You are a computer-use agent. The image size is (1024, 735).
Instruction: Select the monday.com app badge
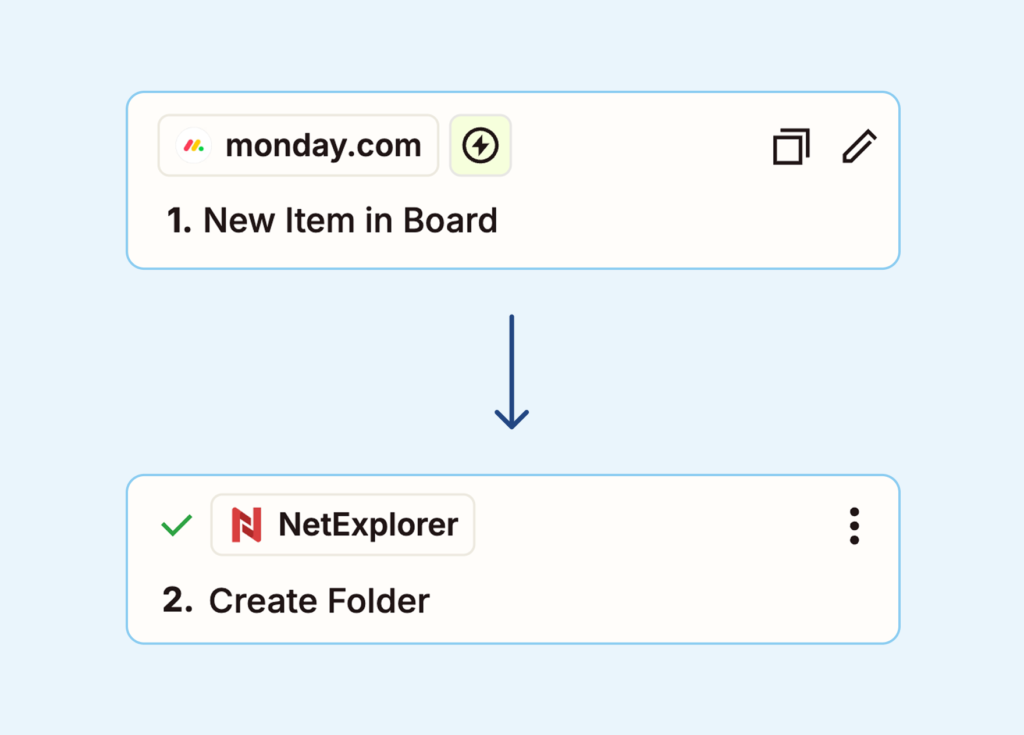click(x=298, y=146)
